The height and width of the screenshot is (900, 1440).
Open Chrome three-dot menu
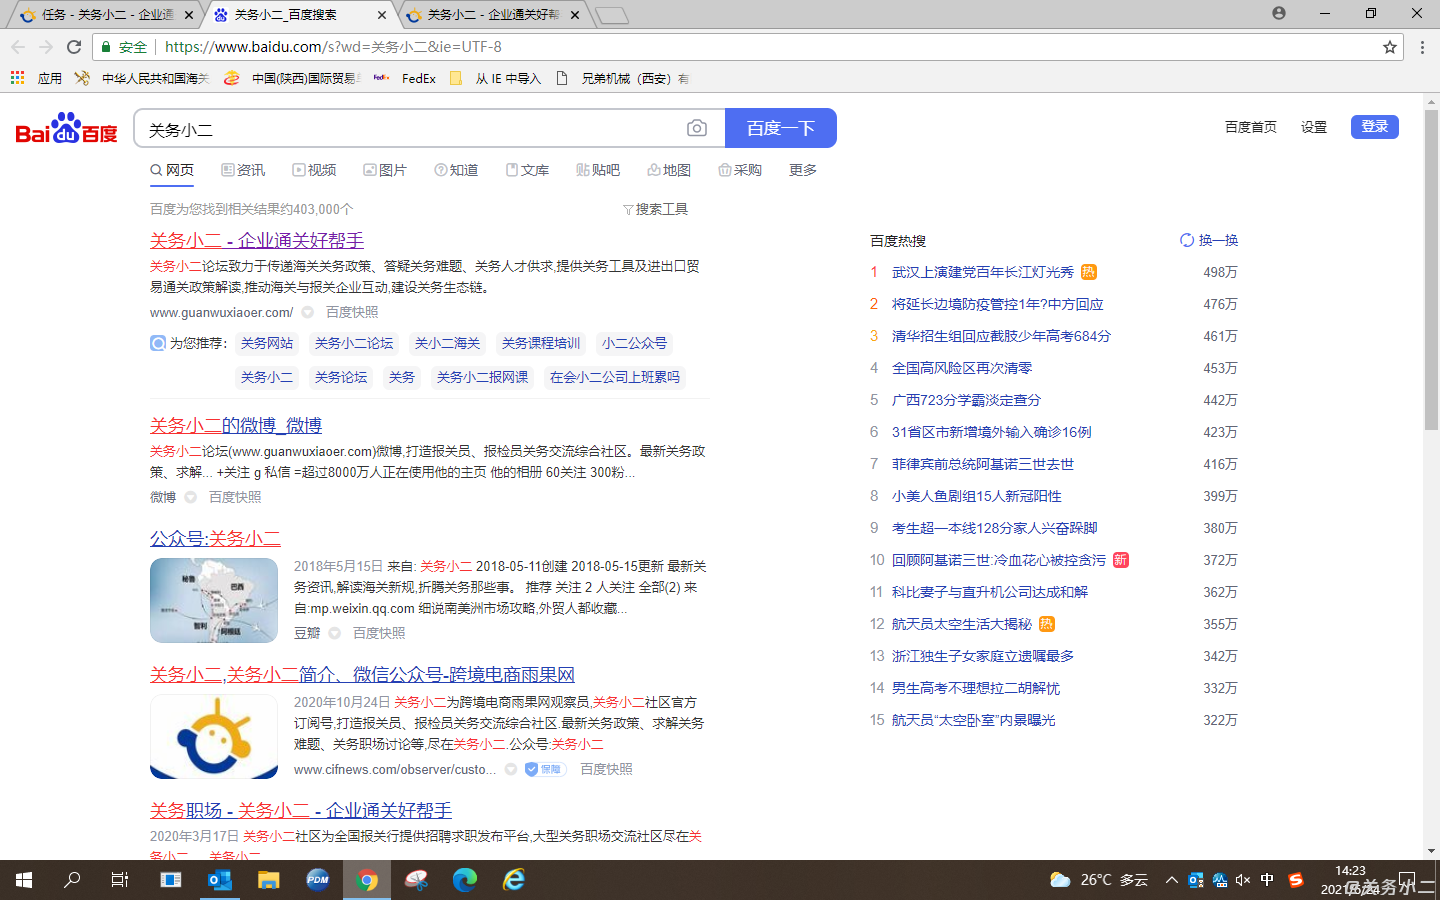pyautogui.click(x=1422, y=47)
